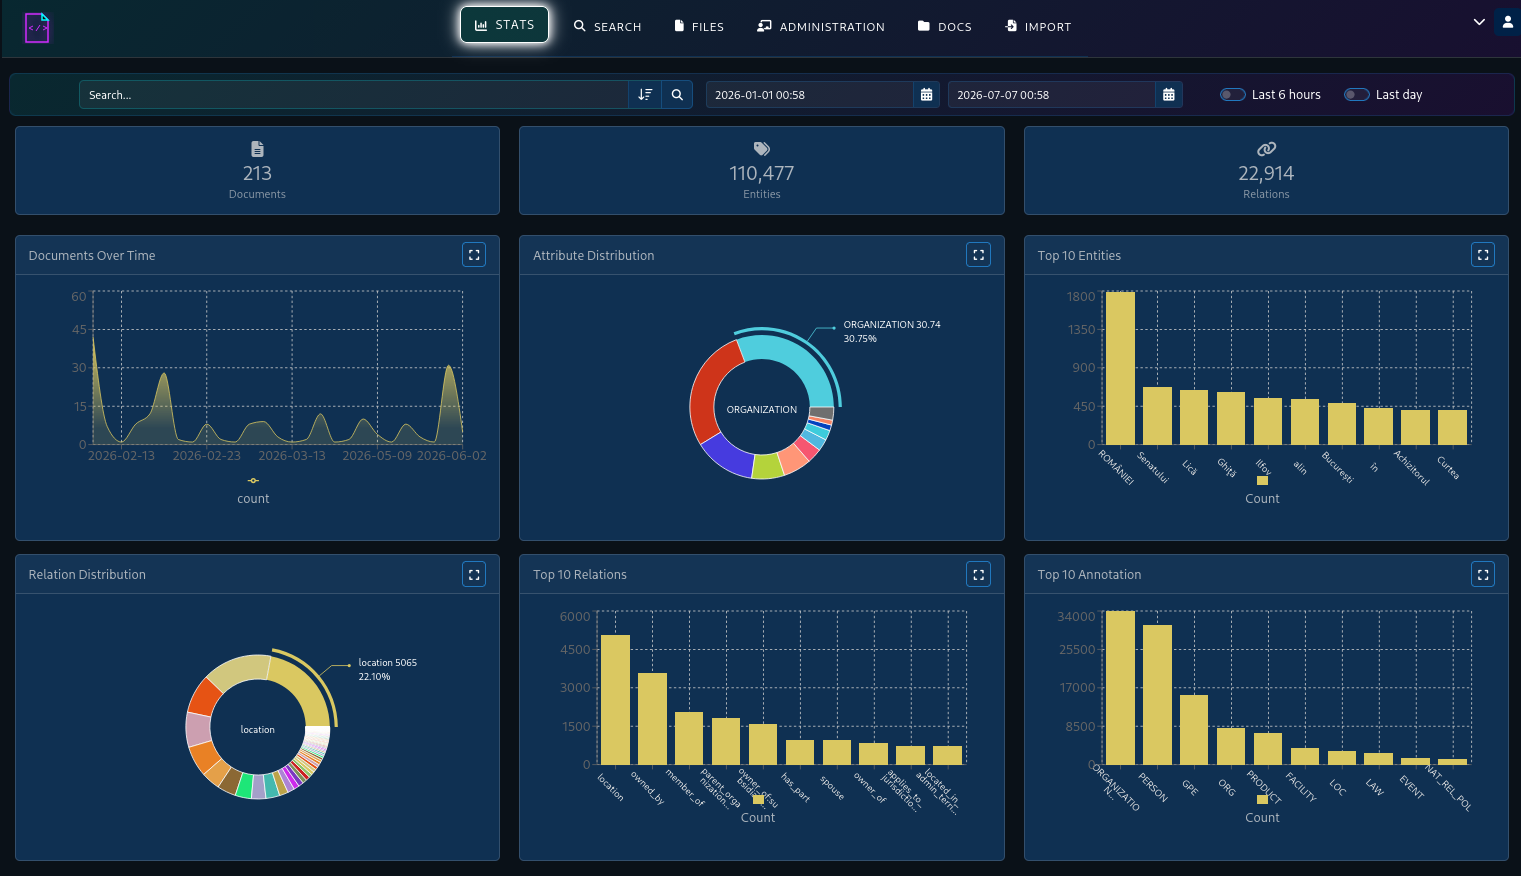Open the Search tab
Image resolution: width=1521 pixels, height=876 pixels.
coord(608,27)
